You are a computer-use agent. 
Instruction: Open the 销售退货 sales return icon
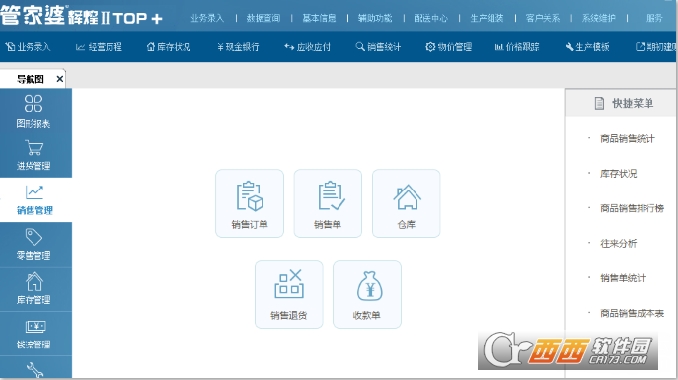tap(289, 294)
